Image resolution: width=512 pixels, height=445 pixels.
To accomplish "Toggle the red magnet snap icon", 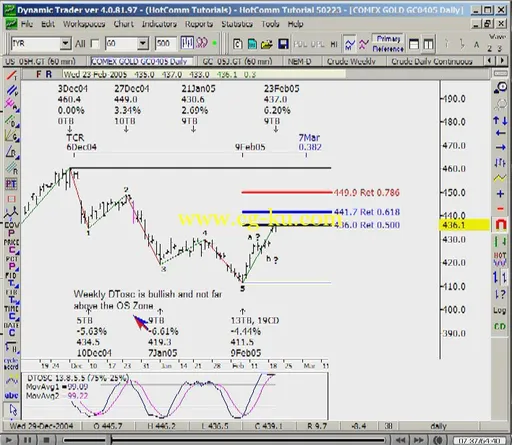I will pos(500,224).
